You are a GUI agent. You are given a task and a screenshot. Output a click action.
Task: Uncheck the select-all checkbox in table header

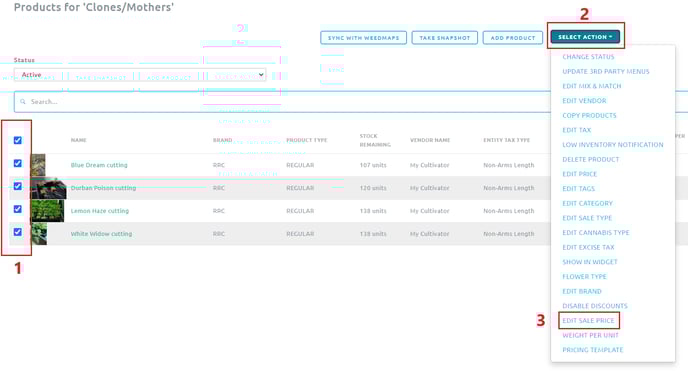(18, 140)
